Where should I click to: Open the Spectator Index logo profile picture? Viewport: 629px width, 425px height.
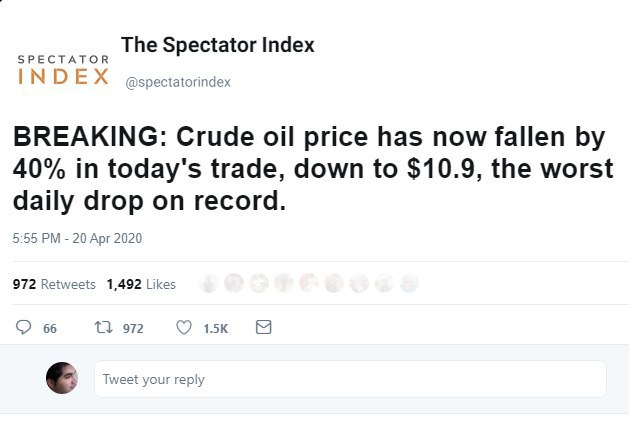[x=64, y=70]
